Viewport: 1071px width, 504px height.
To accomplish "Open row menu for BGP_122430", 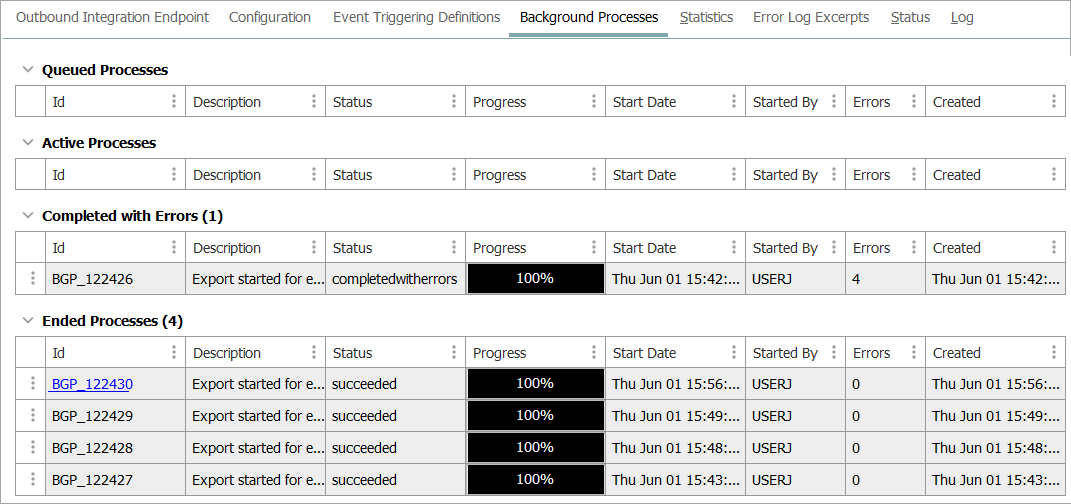I will click(x=31, y=384).
